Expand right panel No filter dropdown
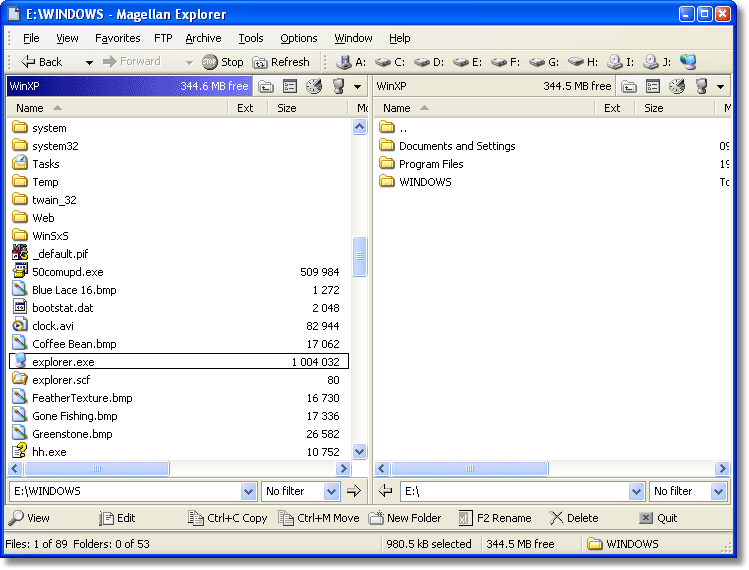This screenshot has width=749, height=570. coord(717,491)
